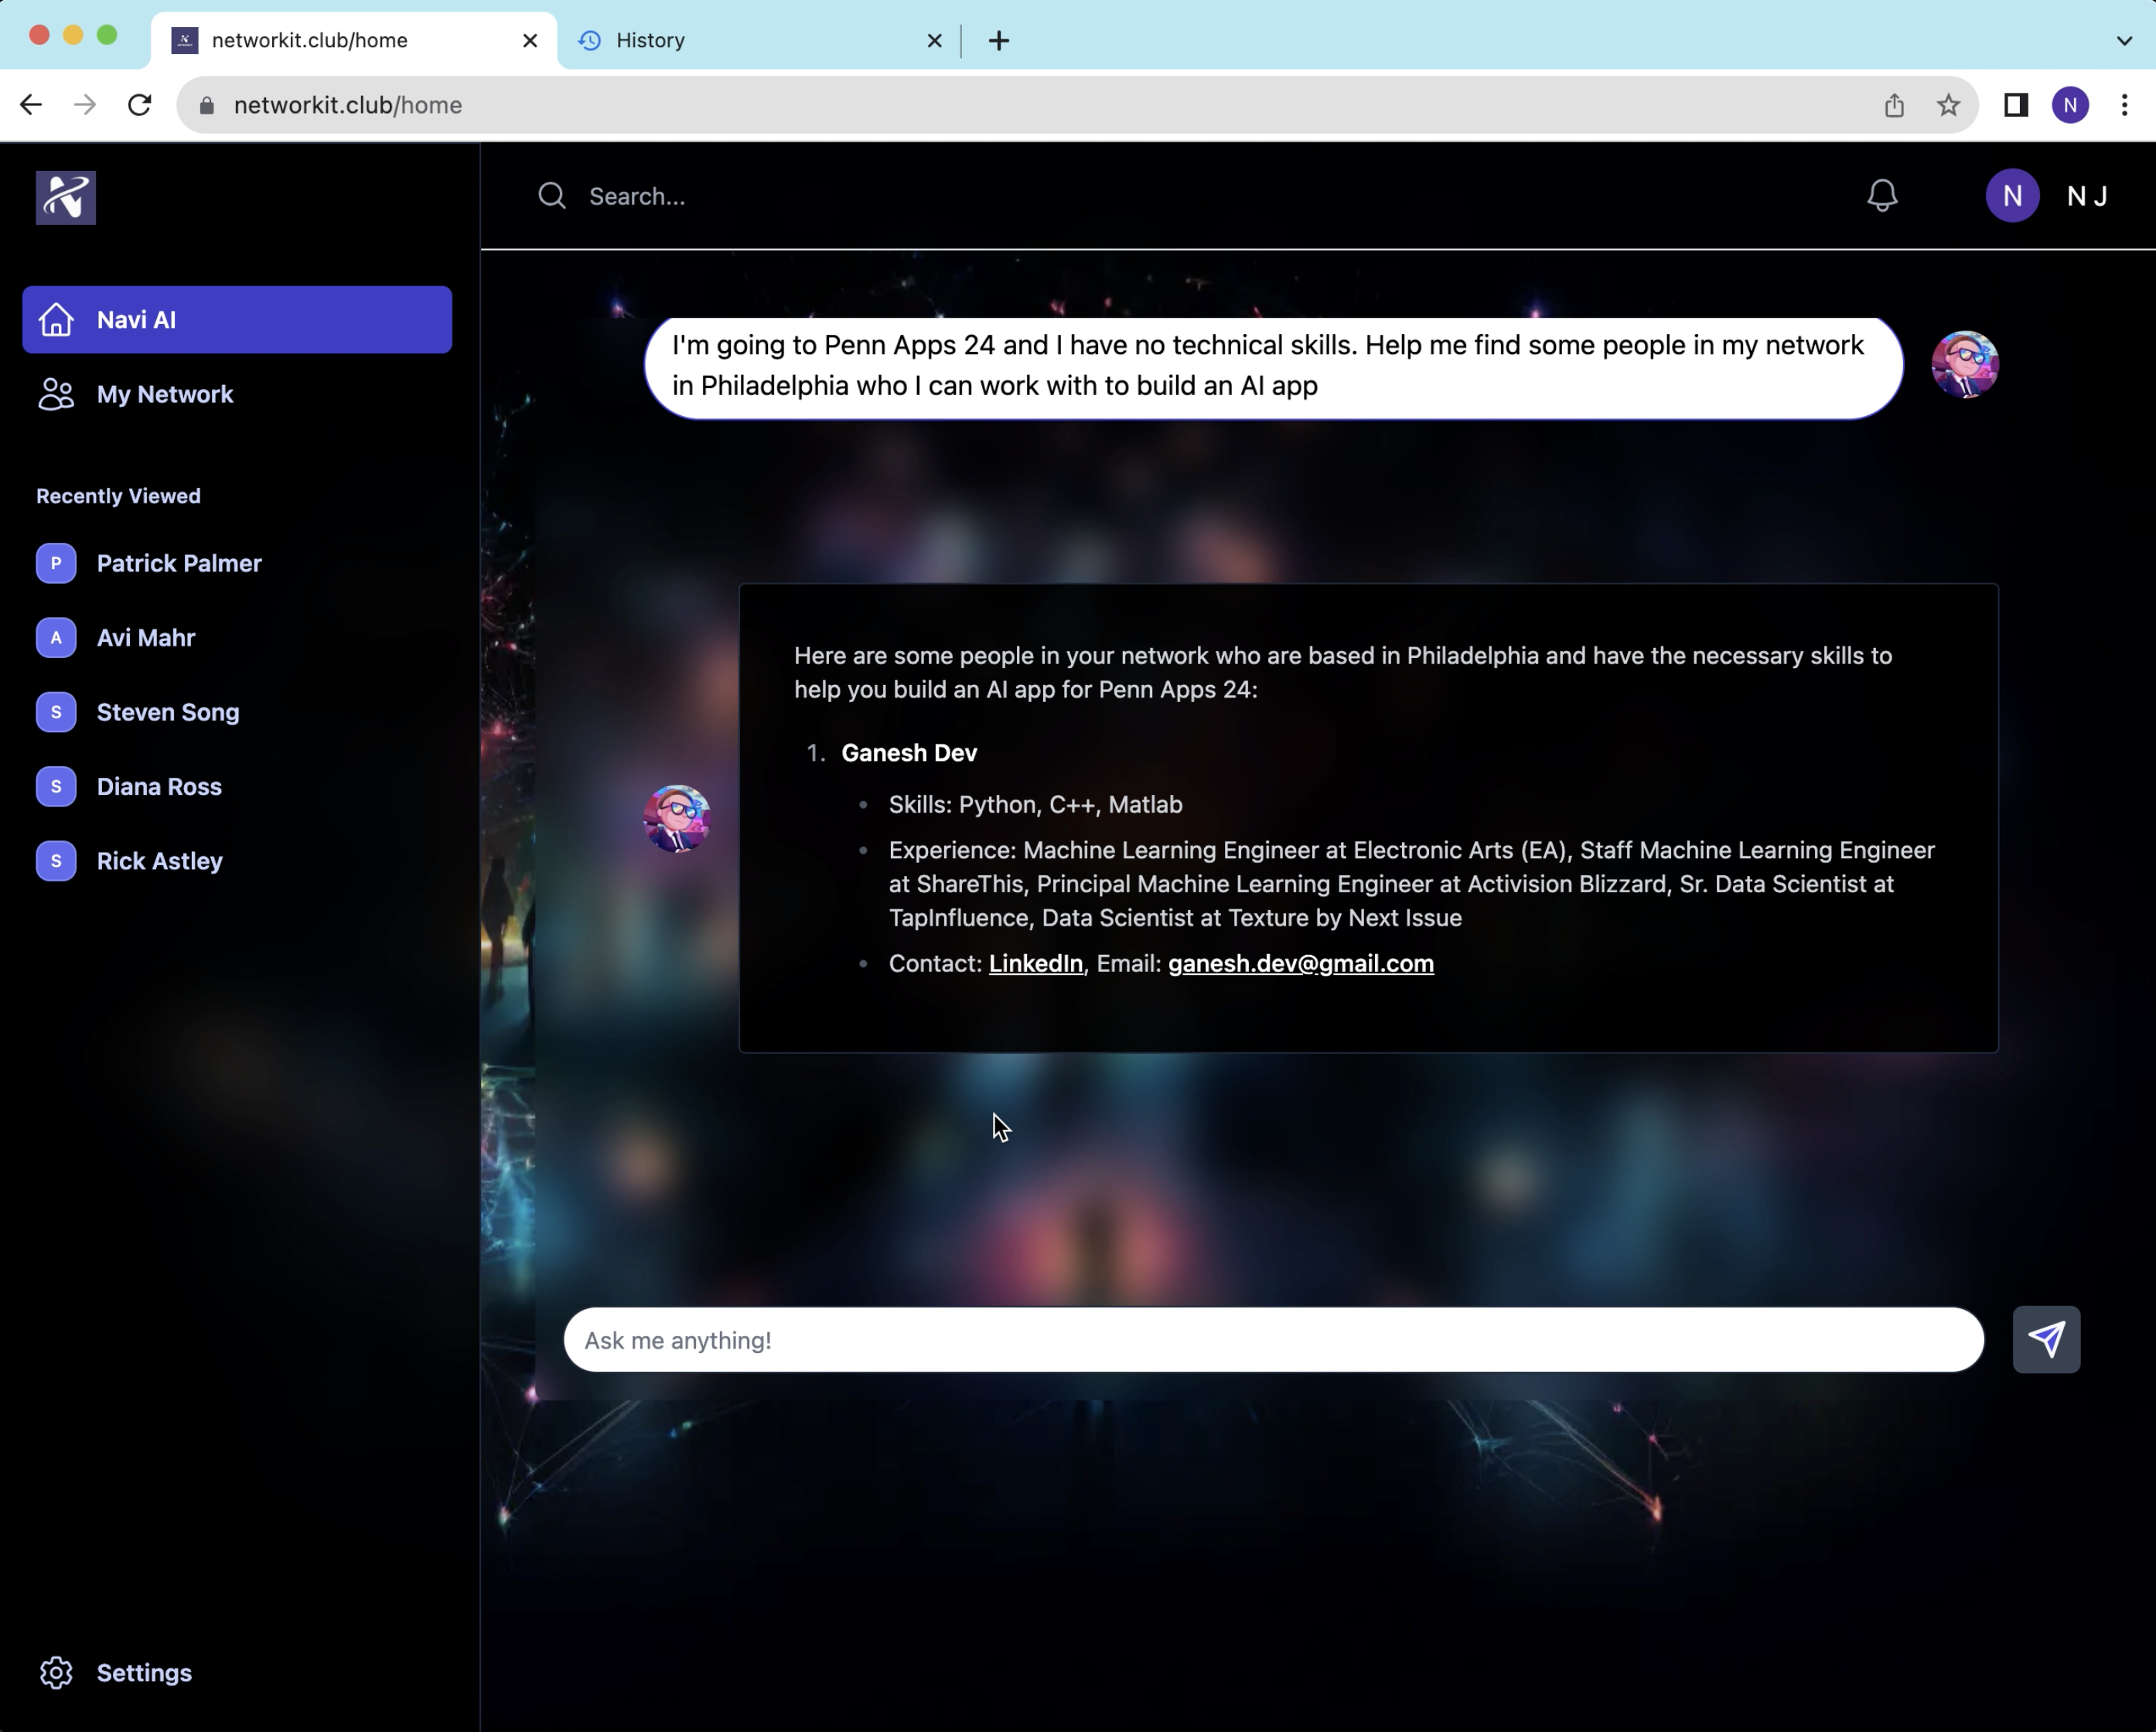Click the send message paper plane icon
This screenshot has width=2156, height=1732.
(2045, 1339)
